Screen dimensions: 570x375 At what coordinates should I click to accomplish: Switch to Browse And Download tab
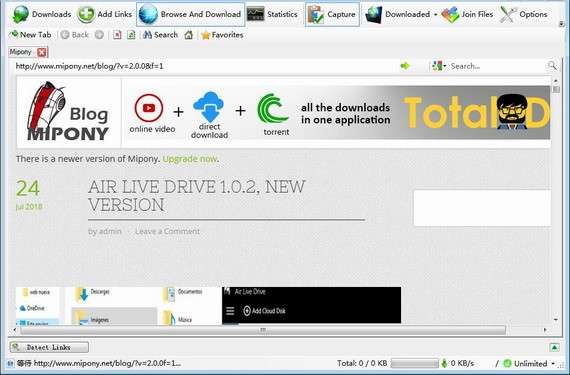(x=191, y=15)
